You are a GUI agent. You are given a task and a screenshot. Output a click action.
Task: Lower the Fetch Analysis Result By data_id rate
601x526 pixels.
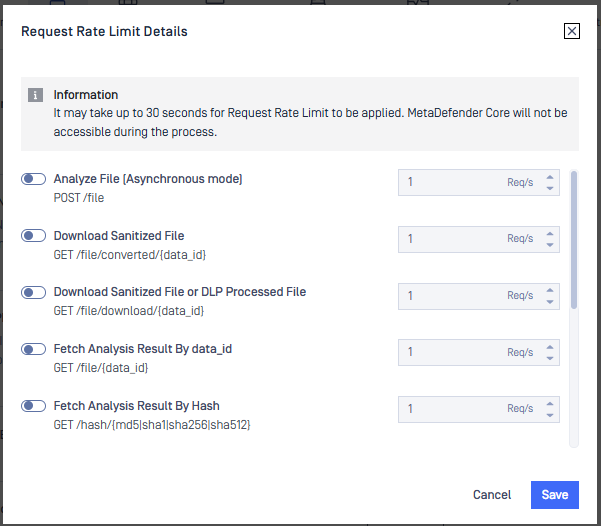coord(549,359)
